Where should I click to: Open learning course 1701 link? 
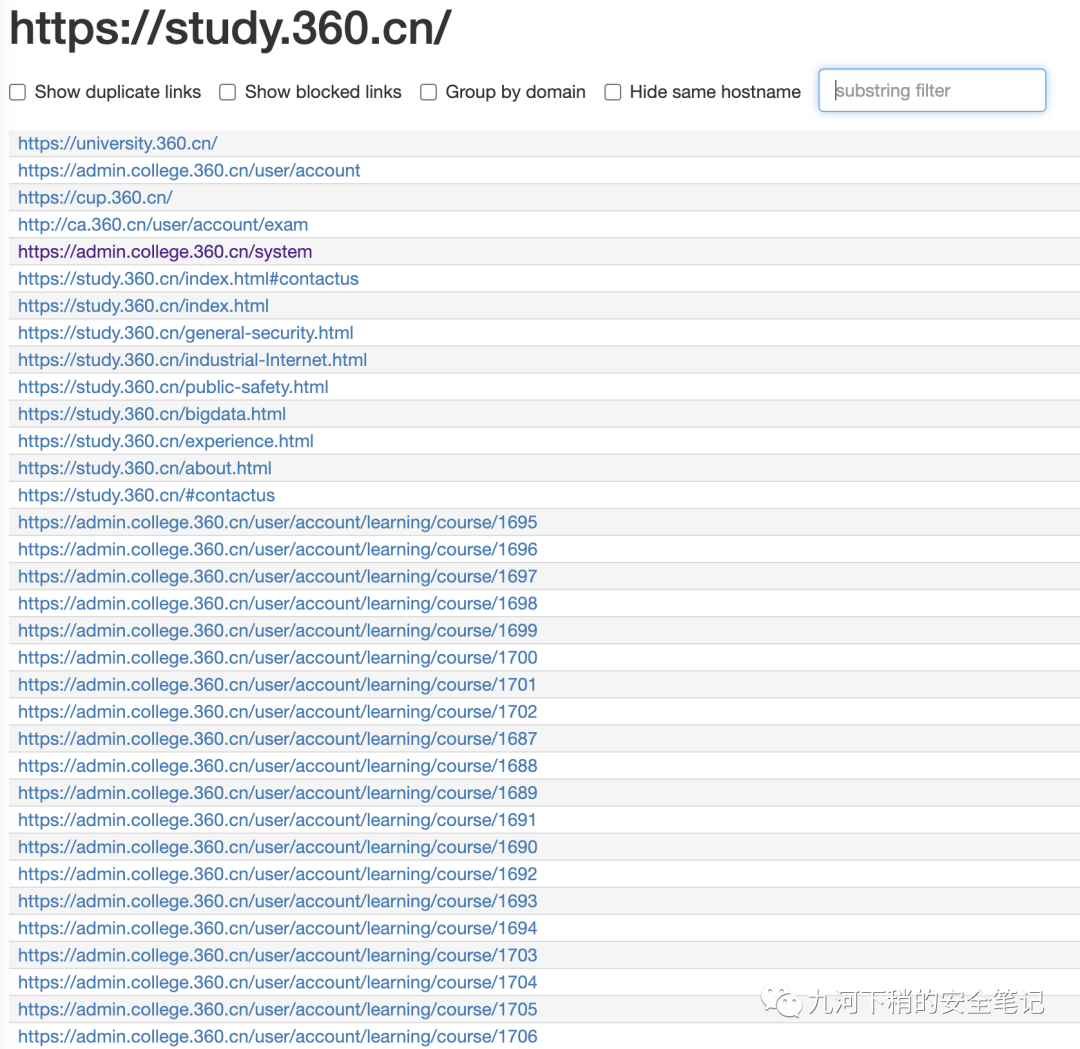[x=277, y=685]
